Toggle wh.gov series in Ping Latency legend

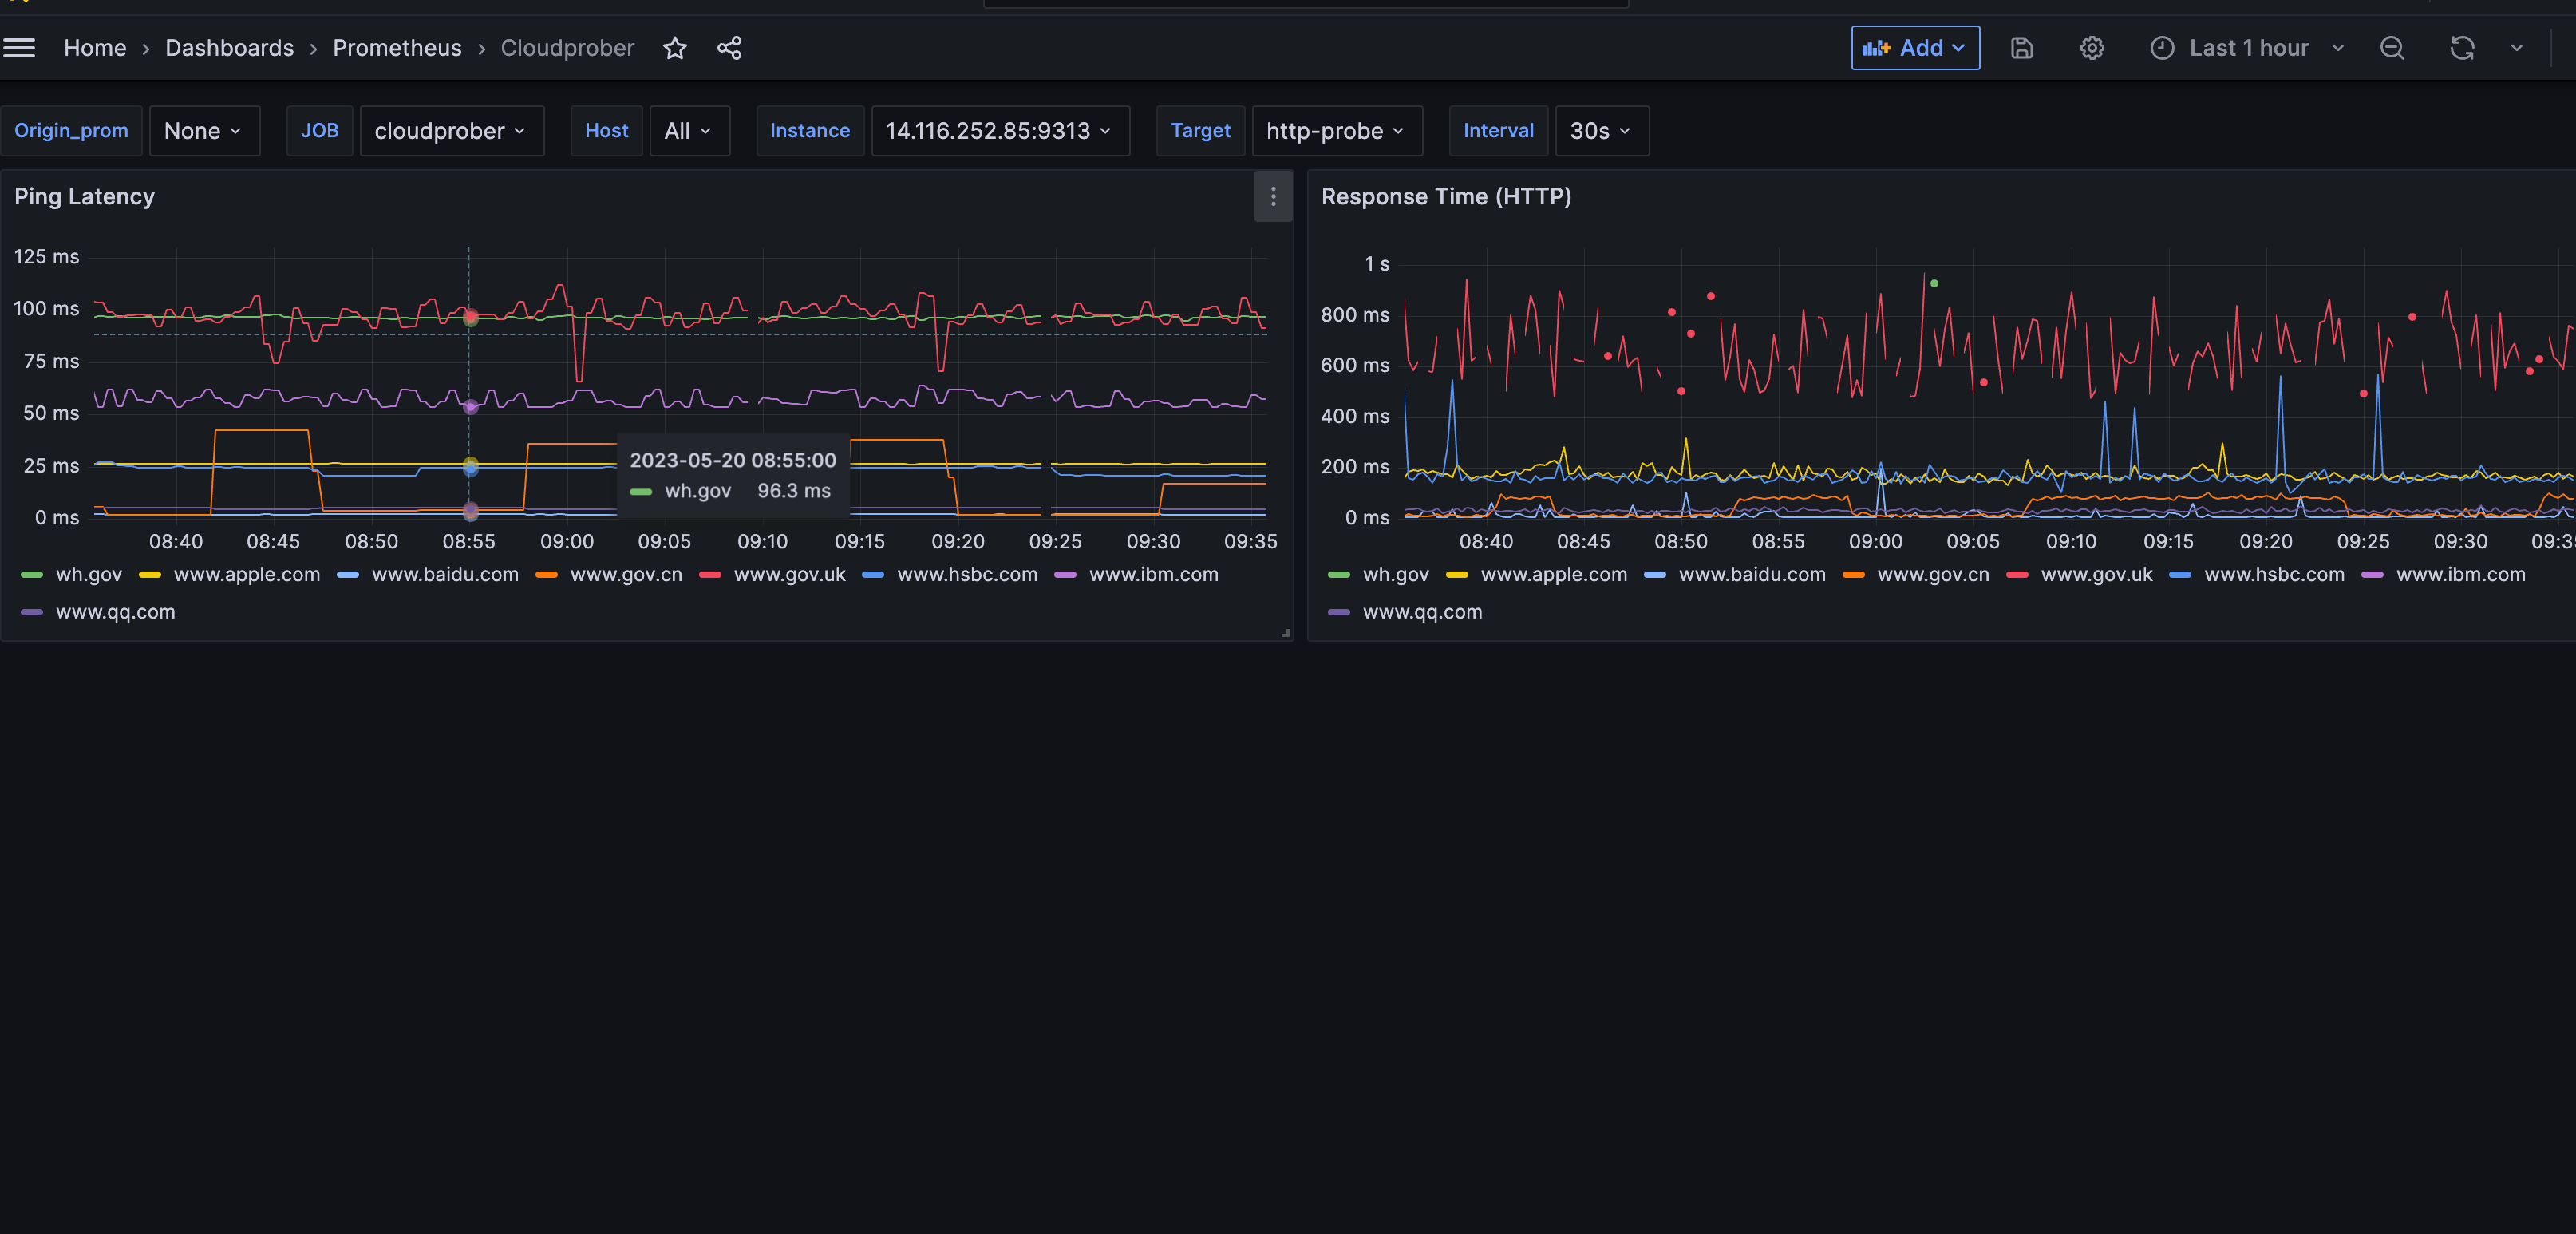point(88,575)
